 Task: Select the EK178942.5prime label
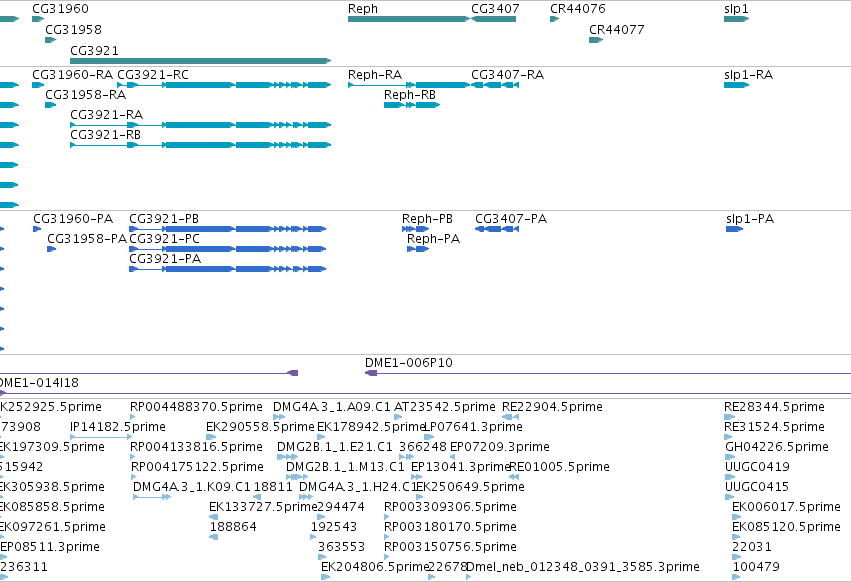pyautogui.click(x=370, y=427)
